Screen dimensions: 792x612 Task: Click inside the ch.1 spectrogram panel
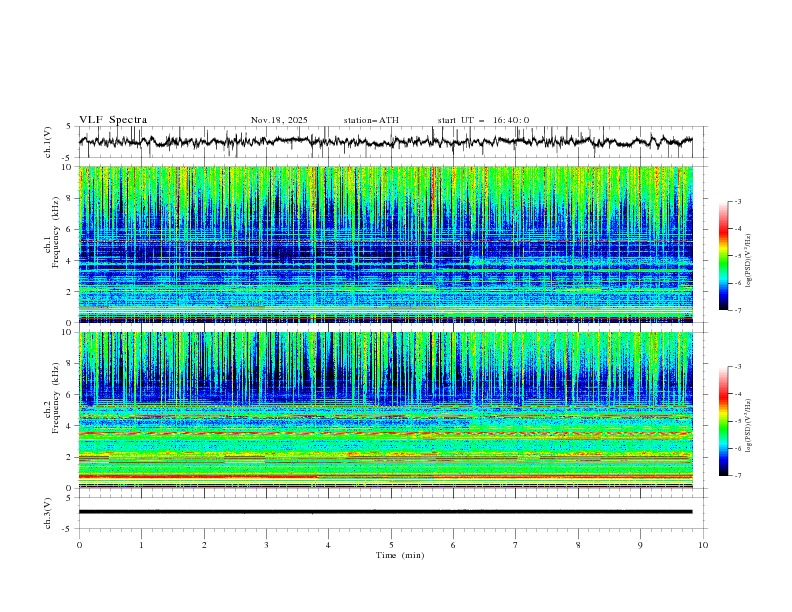(385, 244)
